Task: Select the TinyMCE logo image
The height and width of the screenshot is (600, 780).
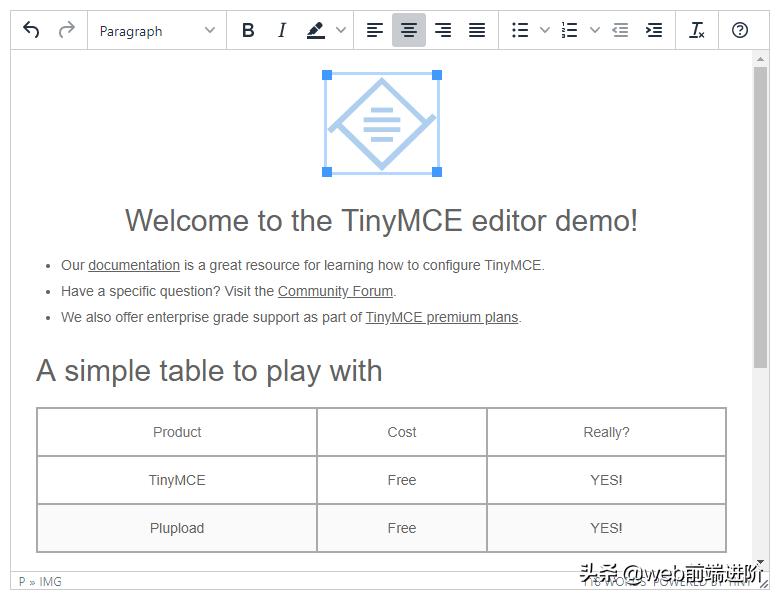Action: click(x=382, y=123)
